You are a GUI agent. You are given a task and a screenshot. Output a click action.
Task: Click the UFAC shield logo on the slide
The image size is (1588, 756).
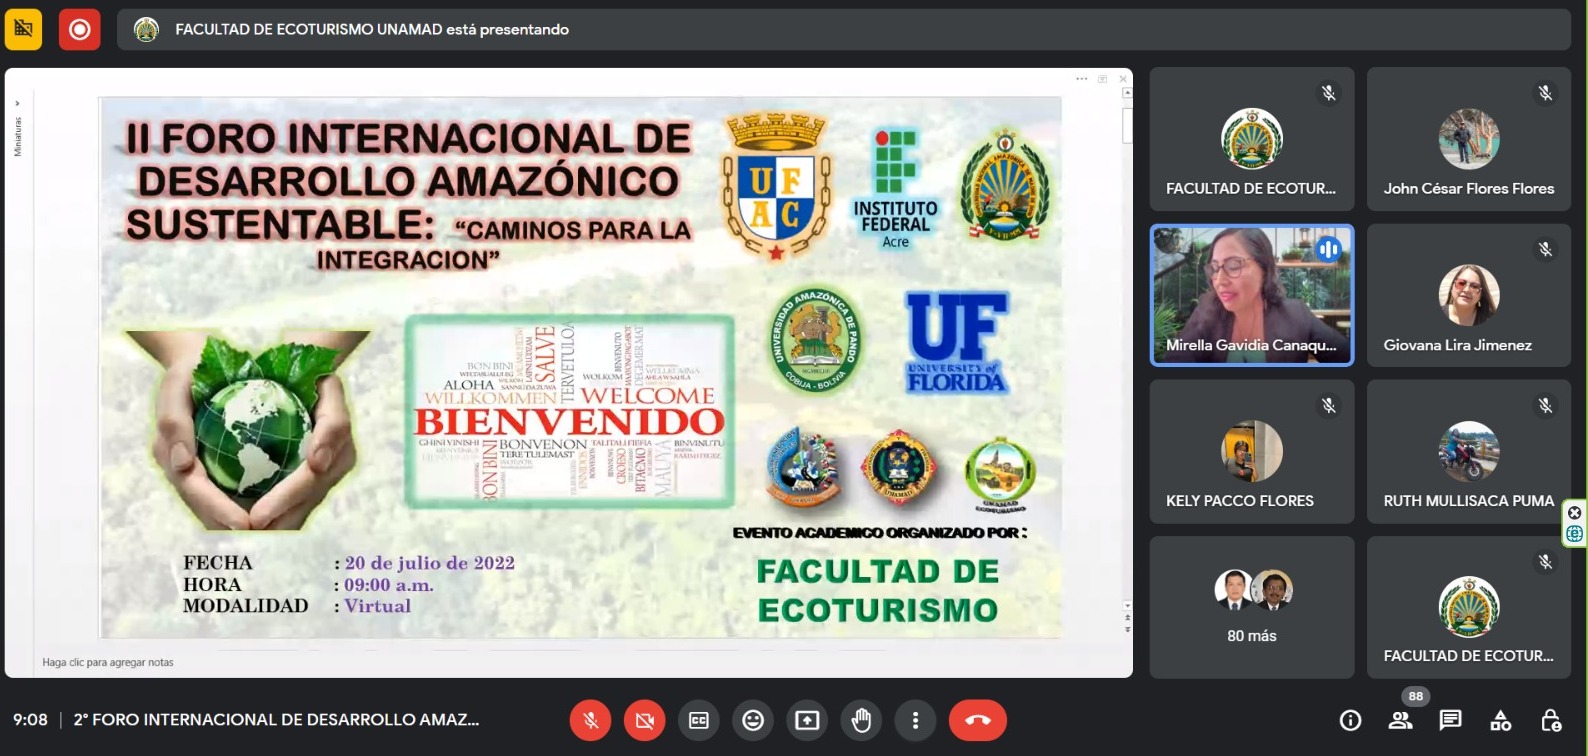[777, 186]
